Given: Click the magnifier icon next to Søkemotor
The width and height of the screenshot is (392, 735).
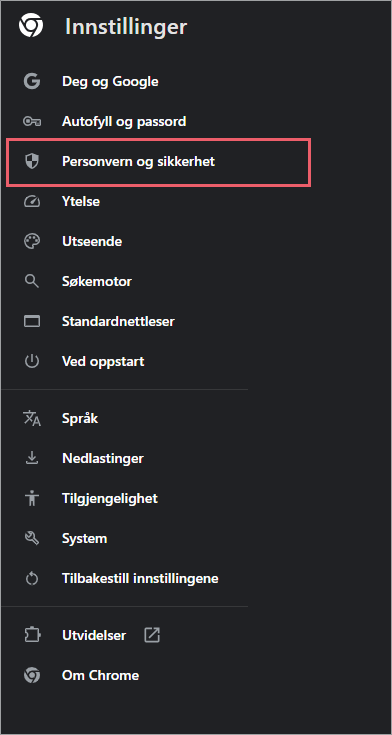Looking at the screenshot, I should pos(32,282).
